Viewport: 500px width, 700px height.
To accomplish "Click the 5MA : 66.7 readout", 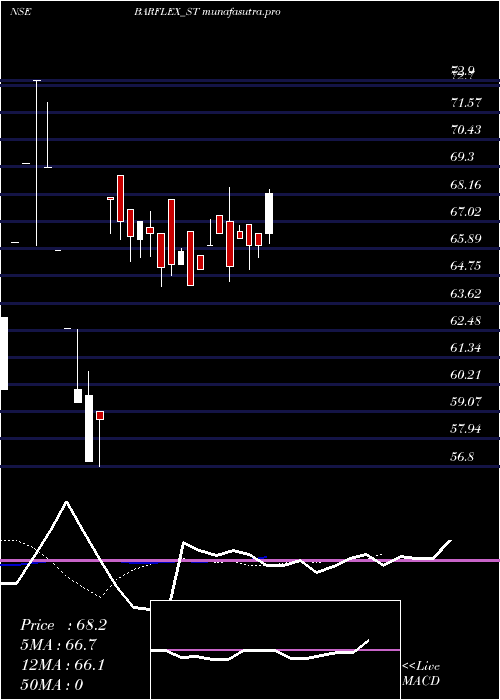I will [x=58, y=645].
